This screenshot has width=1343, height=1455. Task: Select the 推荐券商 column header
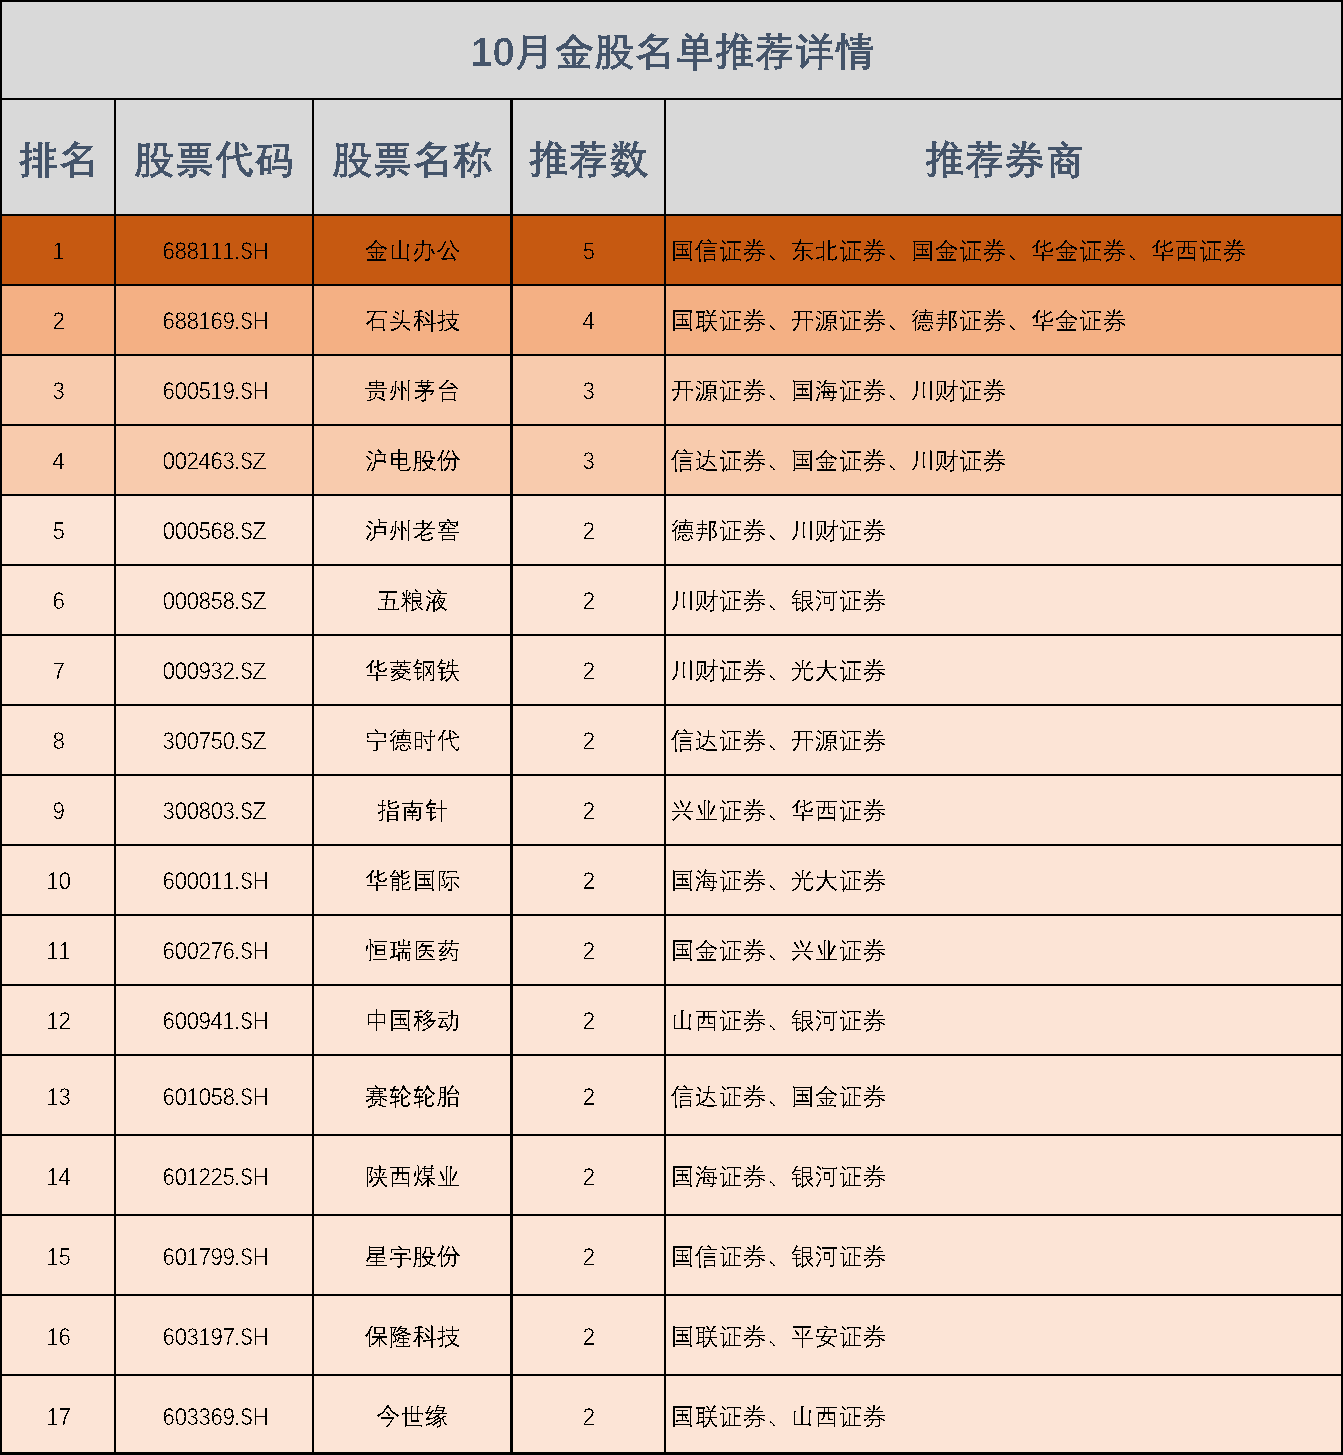1003,159
